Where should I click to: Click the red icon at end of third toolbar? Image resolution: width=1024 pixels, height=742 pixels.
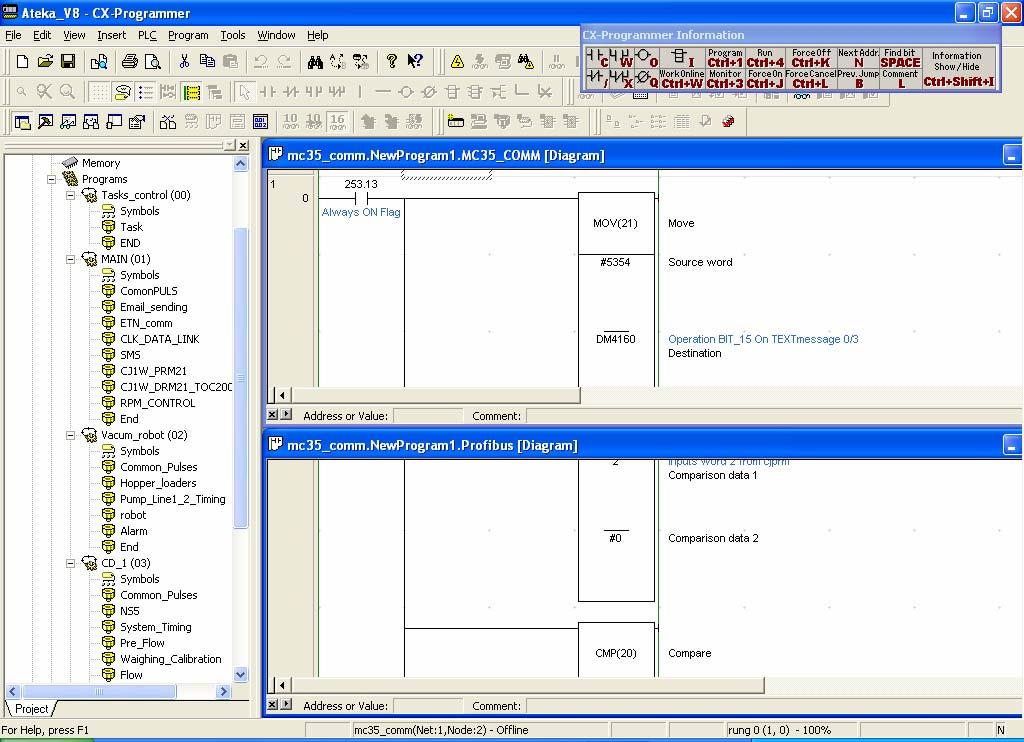click(x=728, y=121)
